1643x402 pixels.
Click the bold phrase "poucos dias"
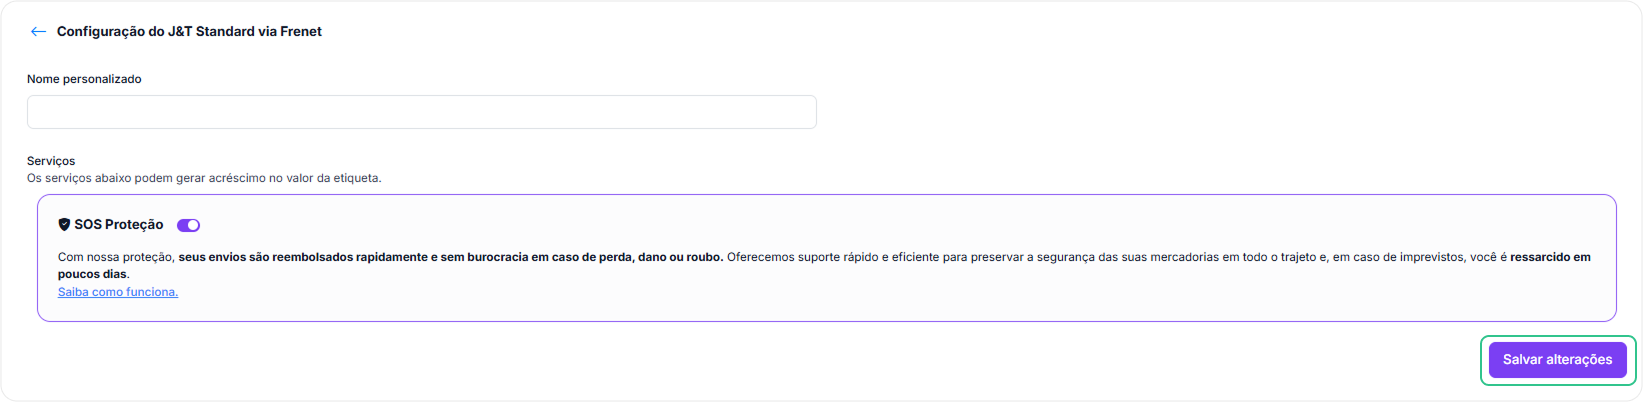(92, 274)
